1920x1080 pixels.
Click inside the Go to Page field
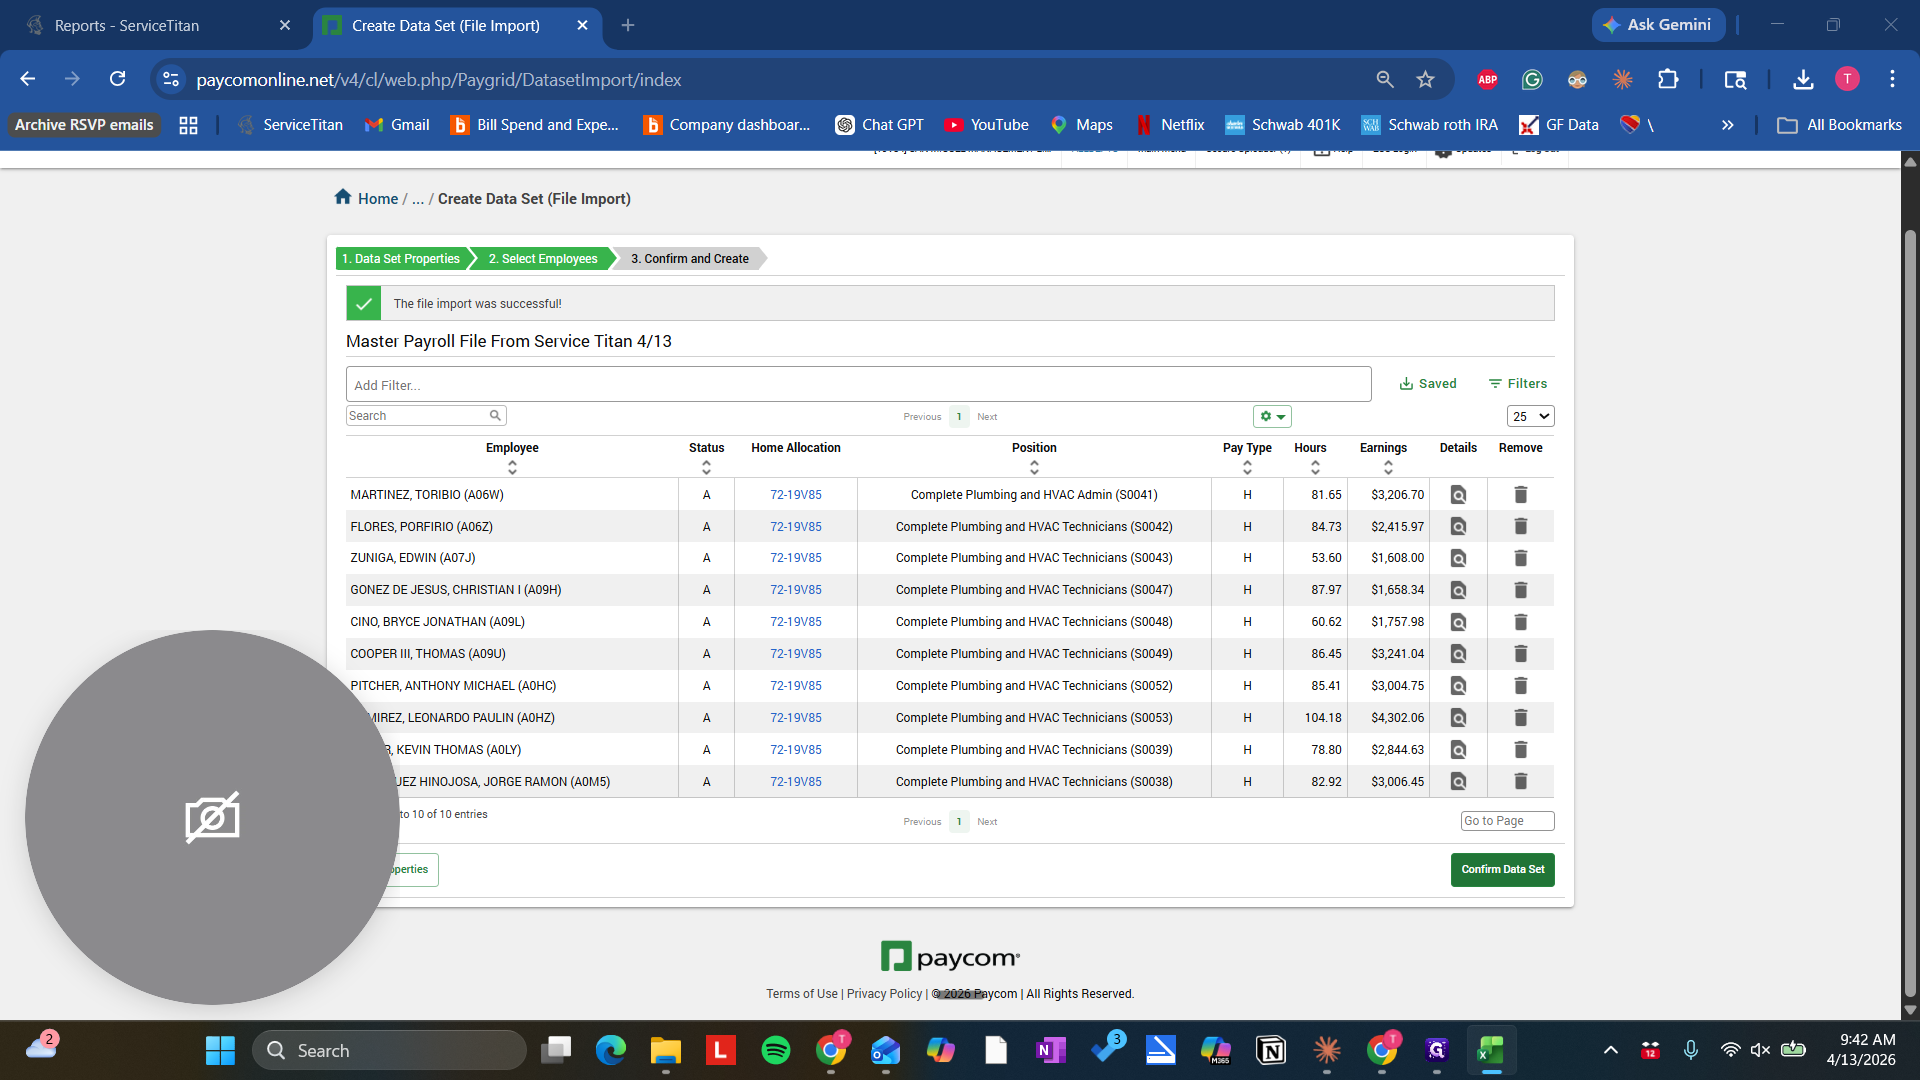(x=1506, y=820)
